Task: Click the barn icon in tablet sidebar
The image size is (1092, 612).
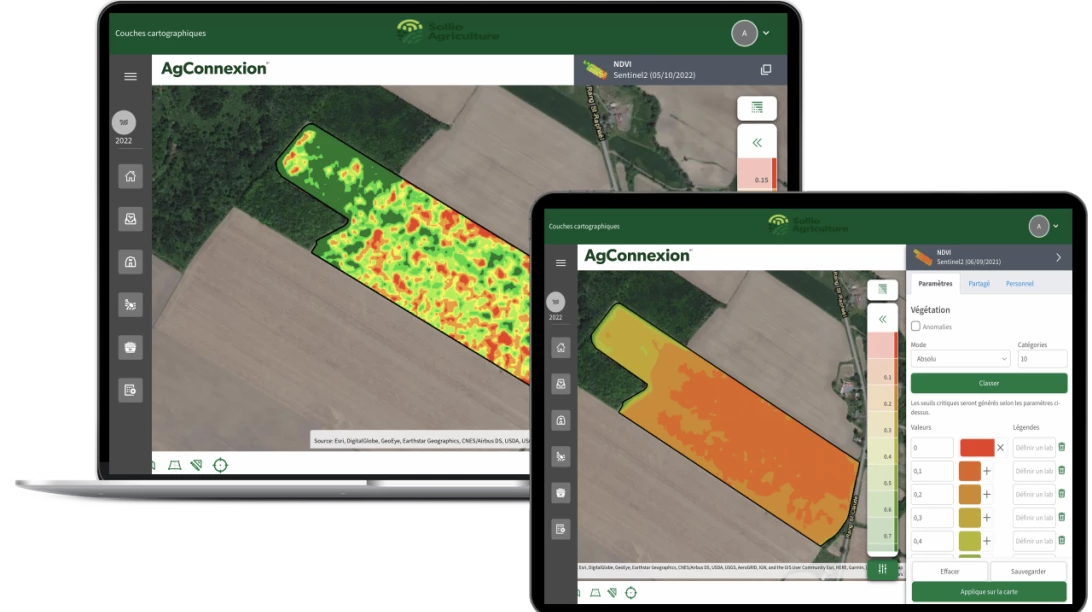Action: (561, 421)
